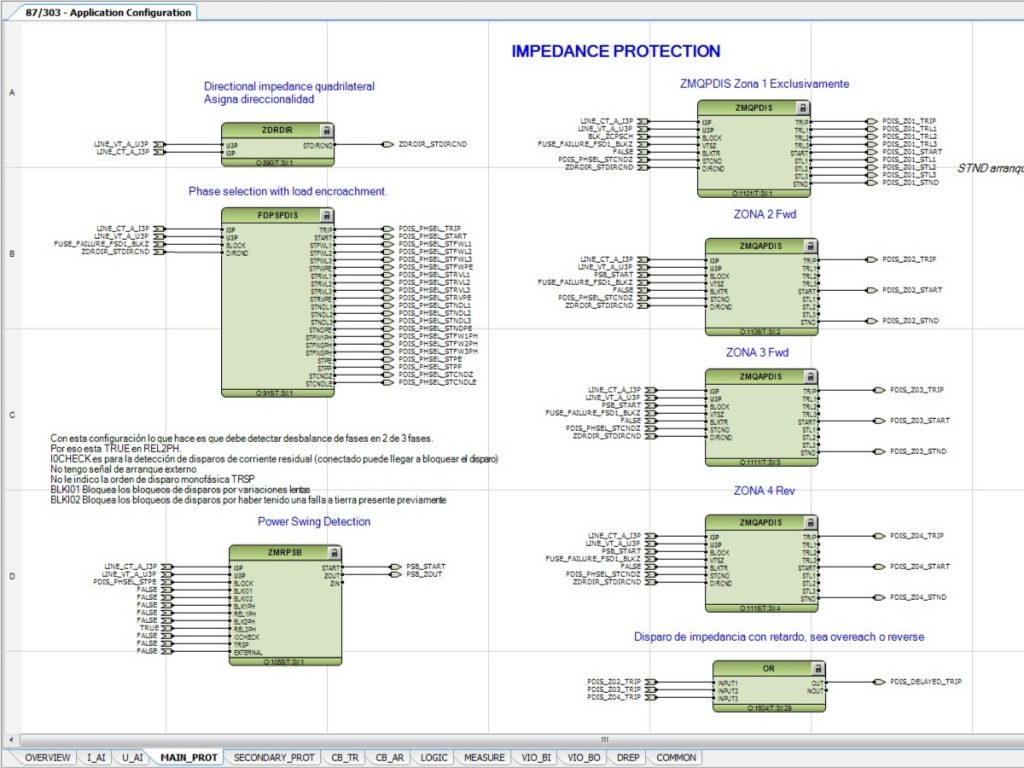Click lock icon on ZMQPDIS block
Viewport: 1024px width, 768px height.
click(803, 108)
